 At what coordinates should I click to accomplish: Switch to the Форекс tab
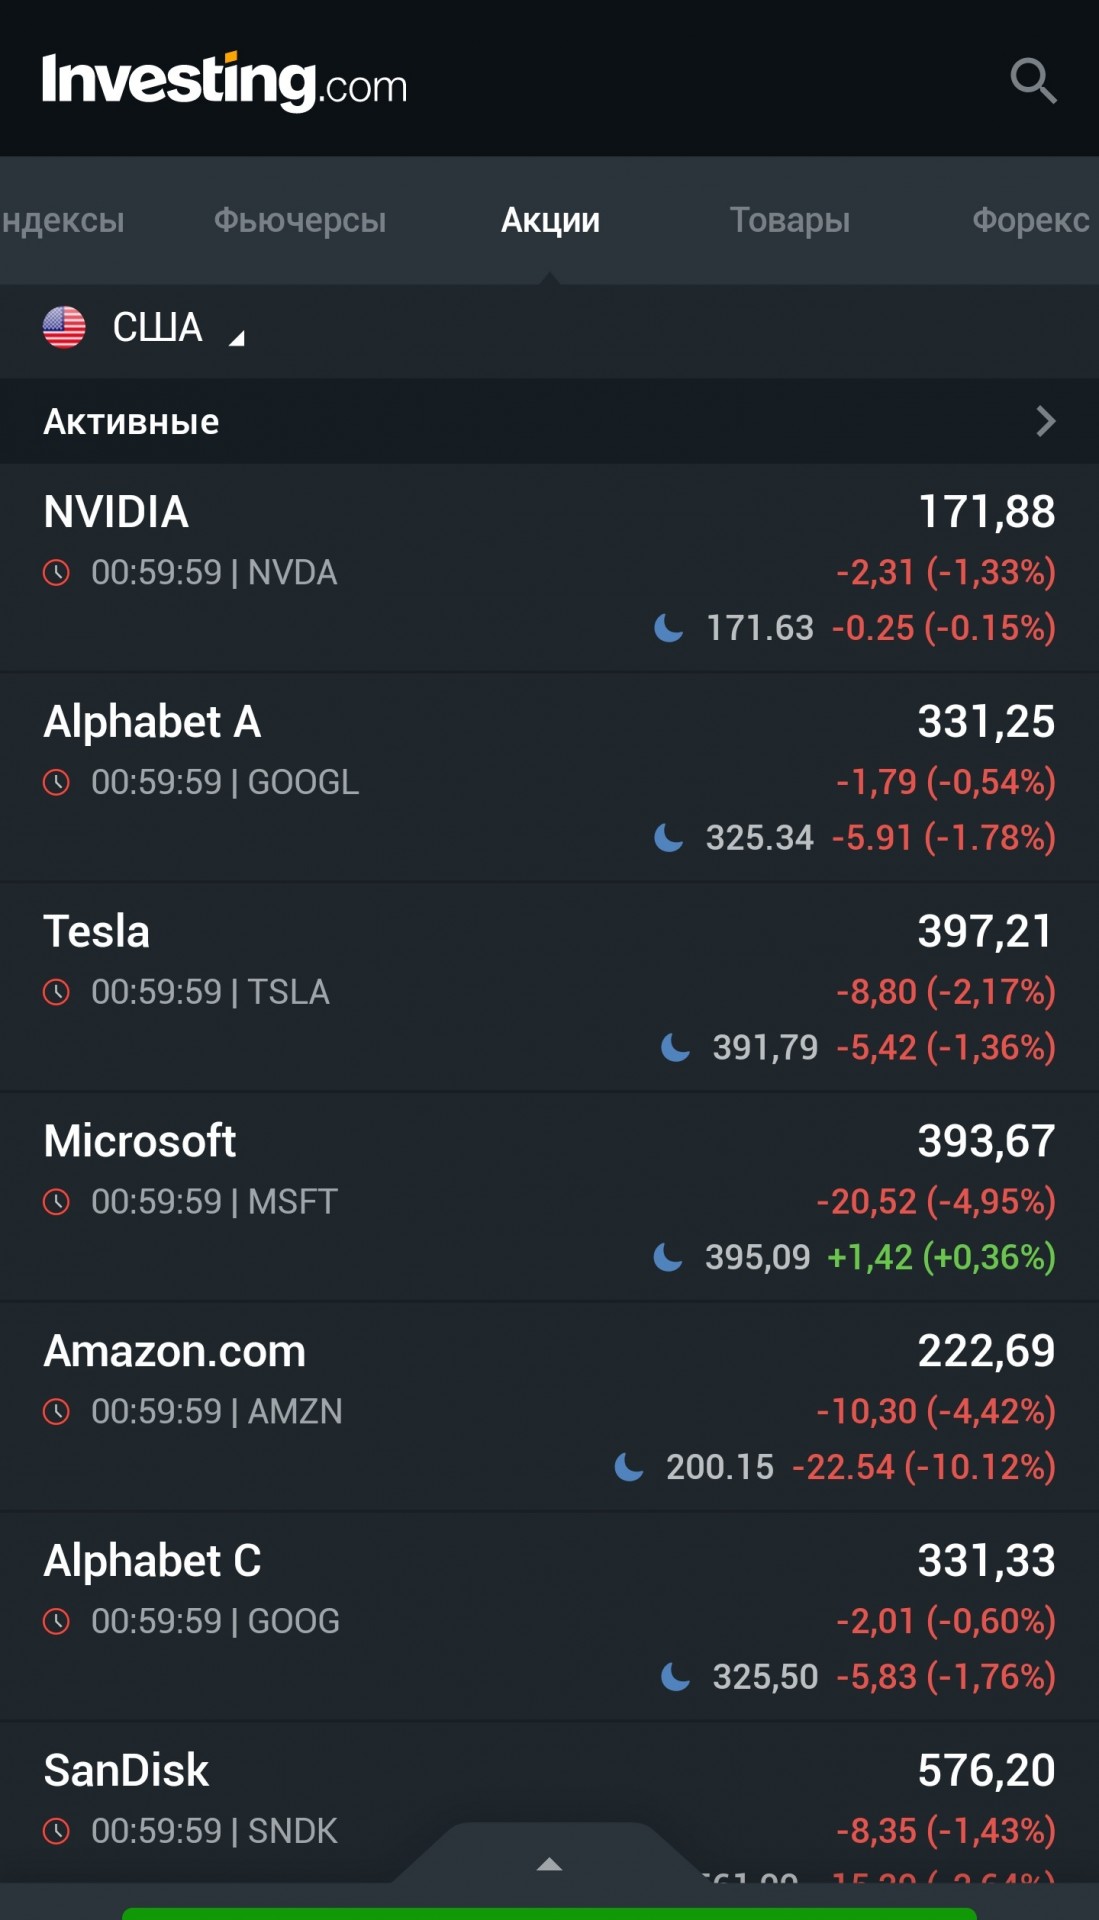tap(1031, 220)
